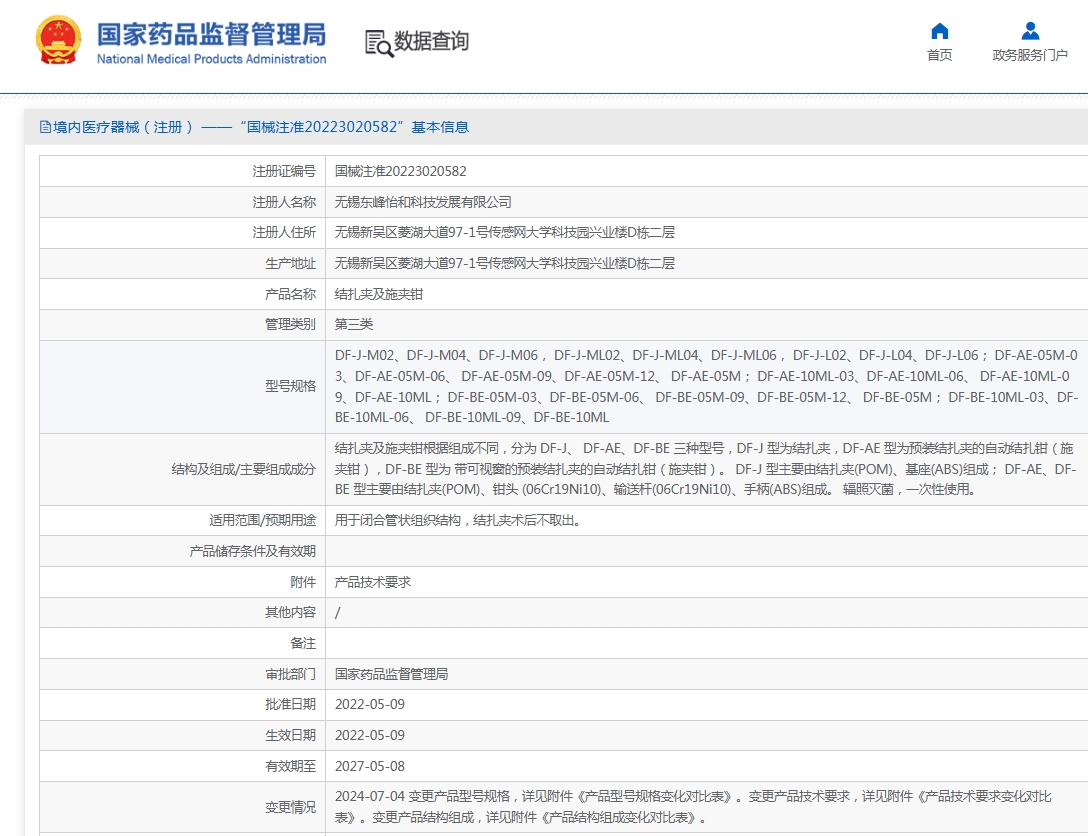
Task: Click the 注册人名称 label cell
Action: click(x=182, y=202)
